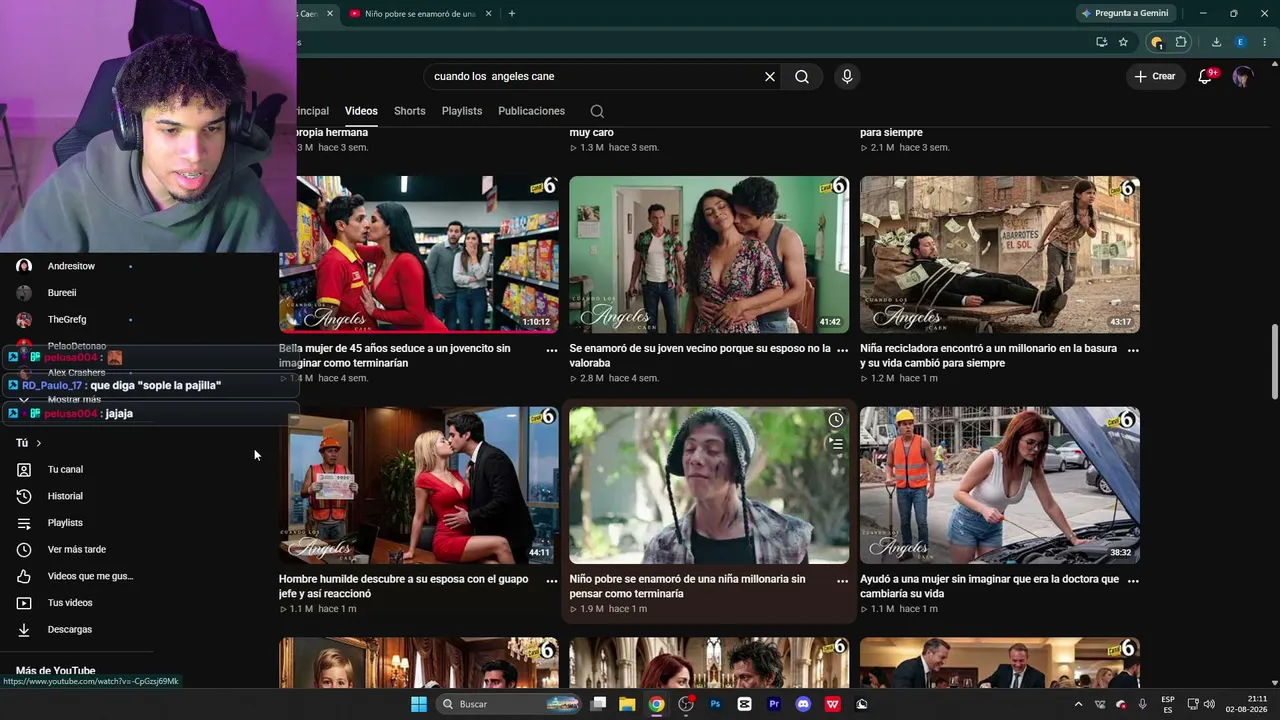Clear the YouTube search query with the X
This screenshot has height=720, width=1280.
pos(770,76)
